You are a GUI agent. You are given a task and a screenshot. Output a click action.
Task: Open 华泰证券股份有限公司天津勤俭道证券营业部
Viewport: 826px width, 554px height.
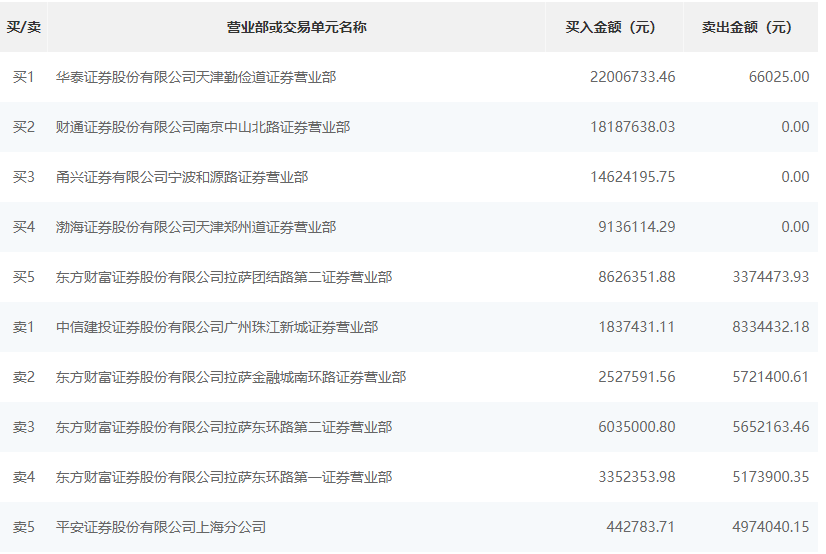tap(196, 77)
